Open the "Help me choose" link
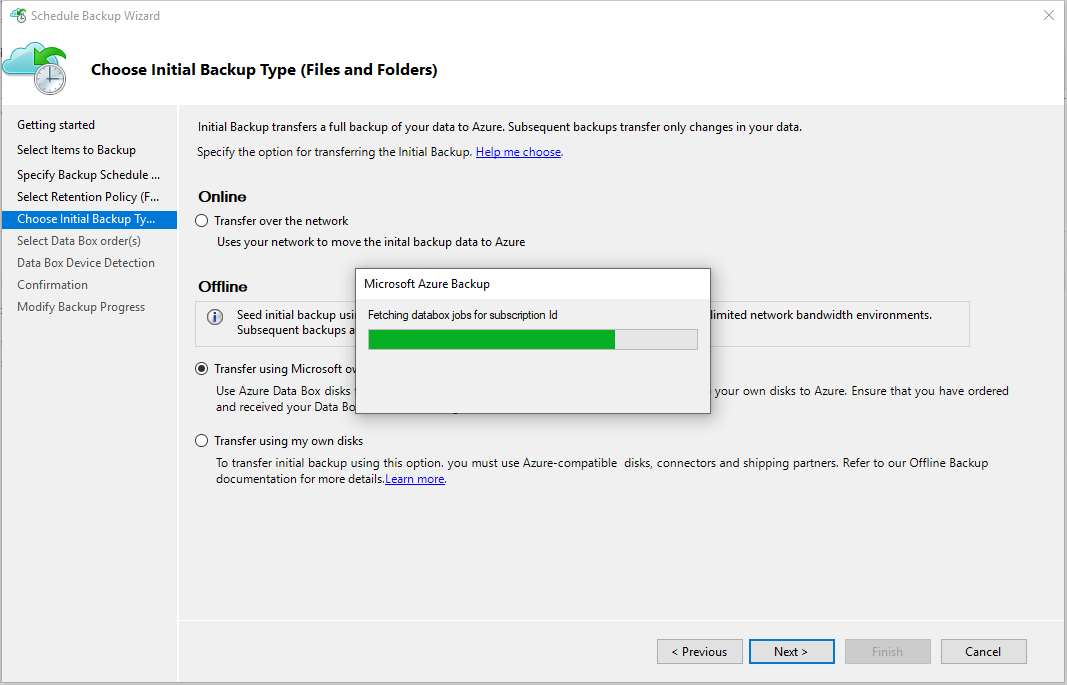Screen dimensions: 1067x685 pyautogui.click(x=518, y=151)
